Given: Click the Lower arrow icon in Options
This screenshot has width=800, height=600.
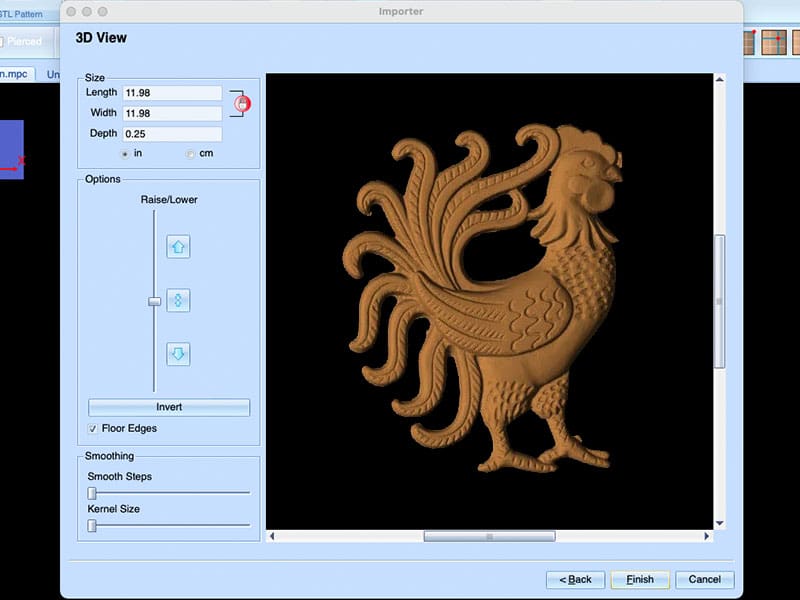Looking at the screenshot, I should [177, 354].
